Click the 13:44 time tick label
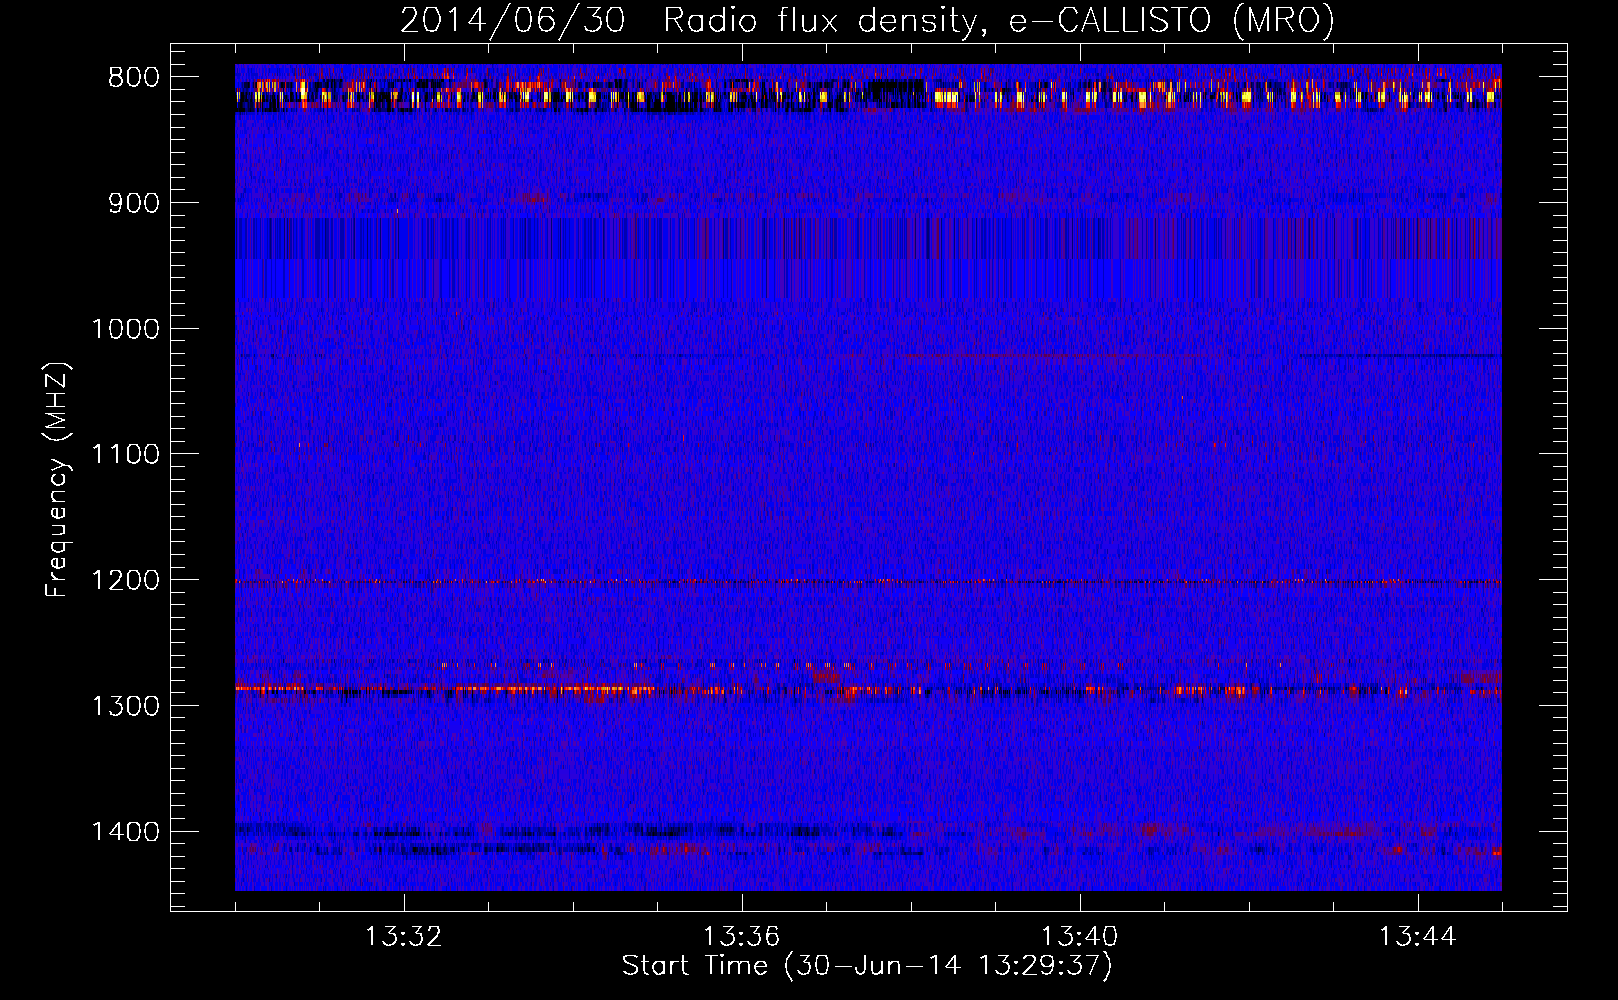This screenshot has width=1618, height=1000. (x=1417, y=937)
